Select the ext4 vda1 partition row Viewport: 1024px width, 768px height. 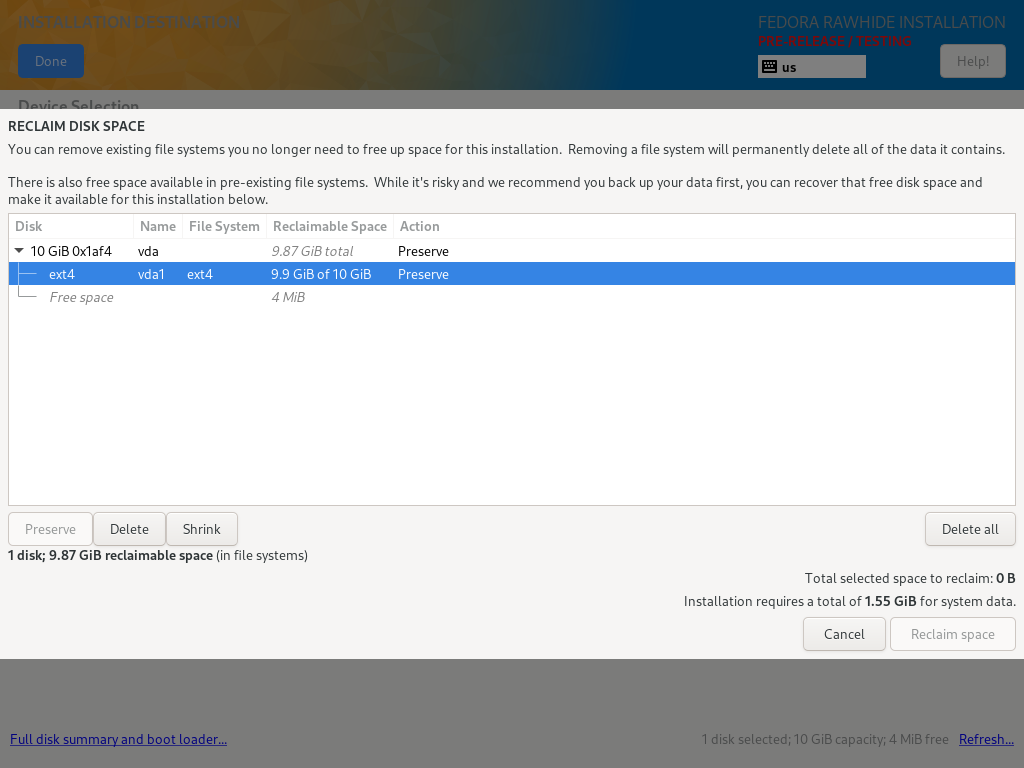click(512, 274)
